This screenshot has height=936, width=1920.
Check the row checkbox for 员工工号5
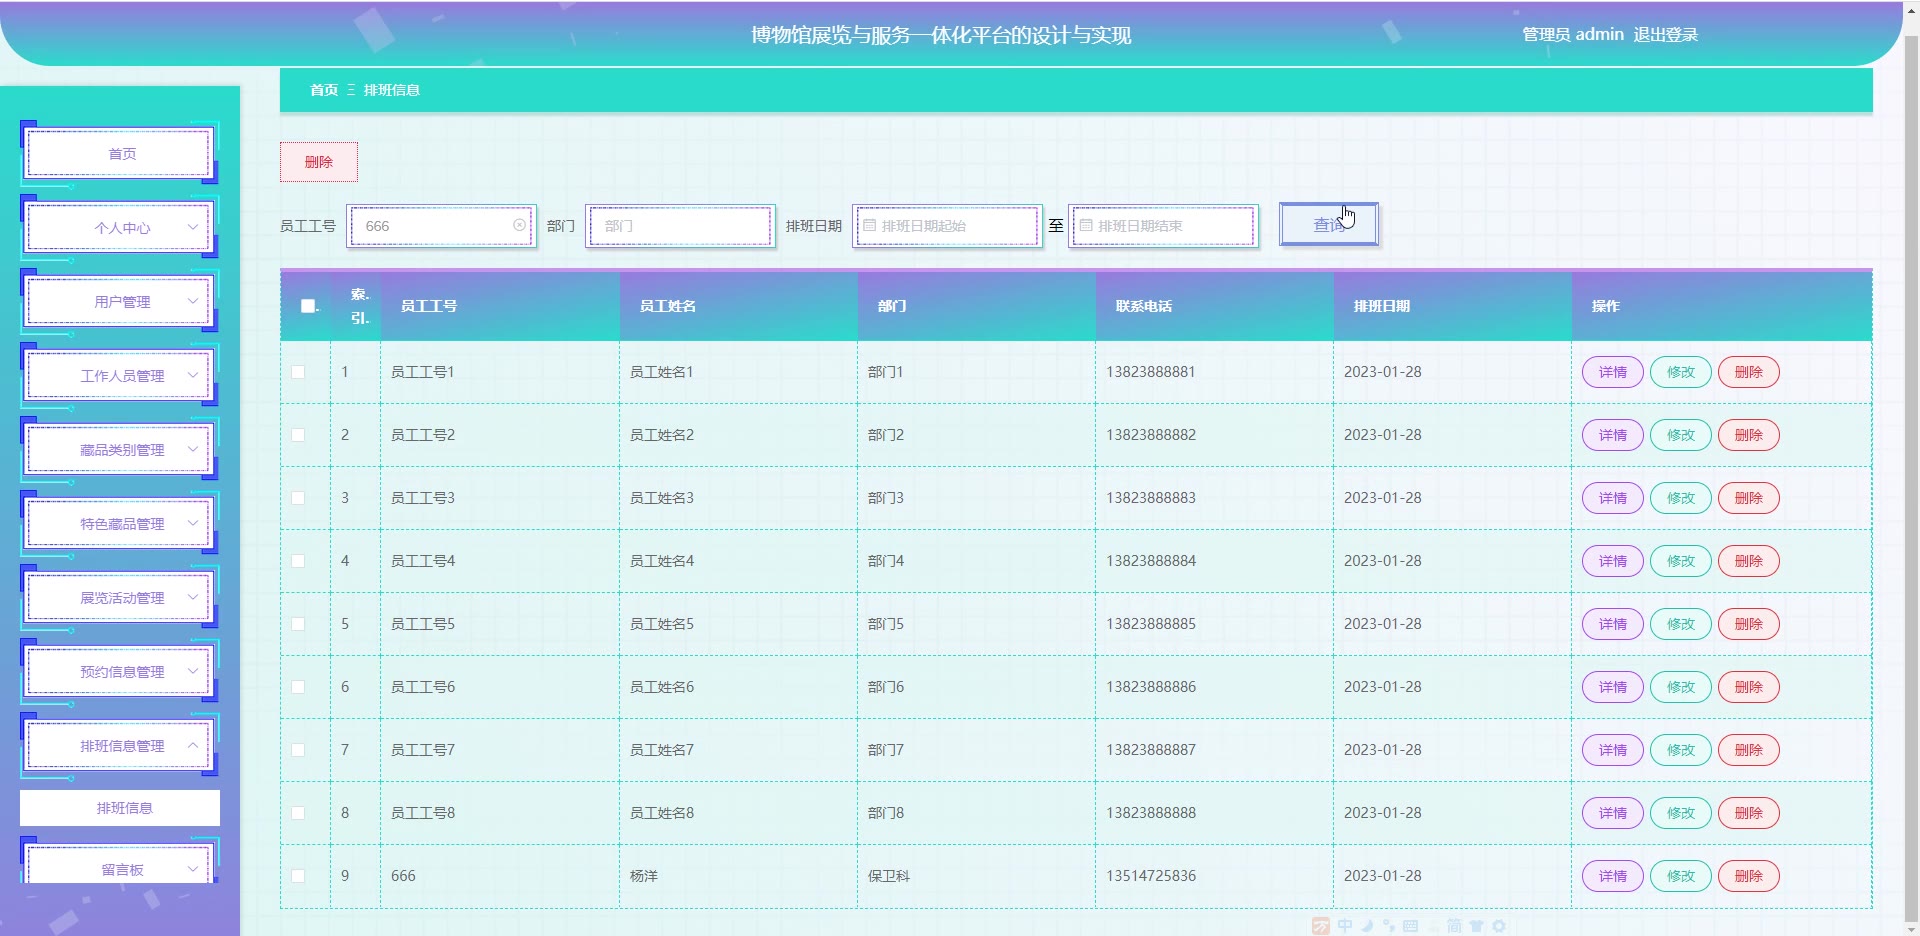point(298,624)
